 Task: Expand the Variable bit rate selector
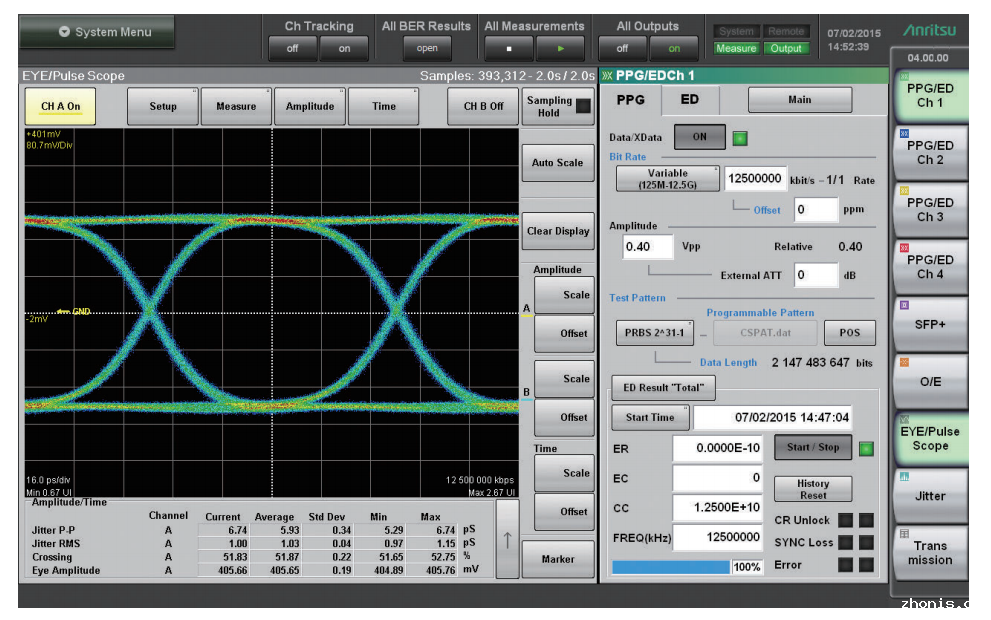coord(667,179)
